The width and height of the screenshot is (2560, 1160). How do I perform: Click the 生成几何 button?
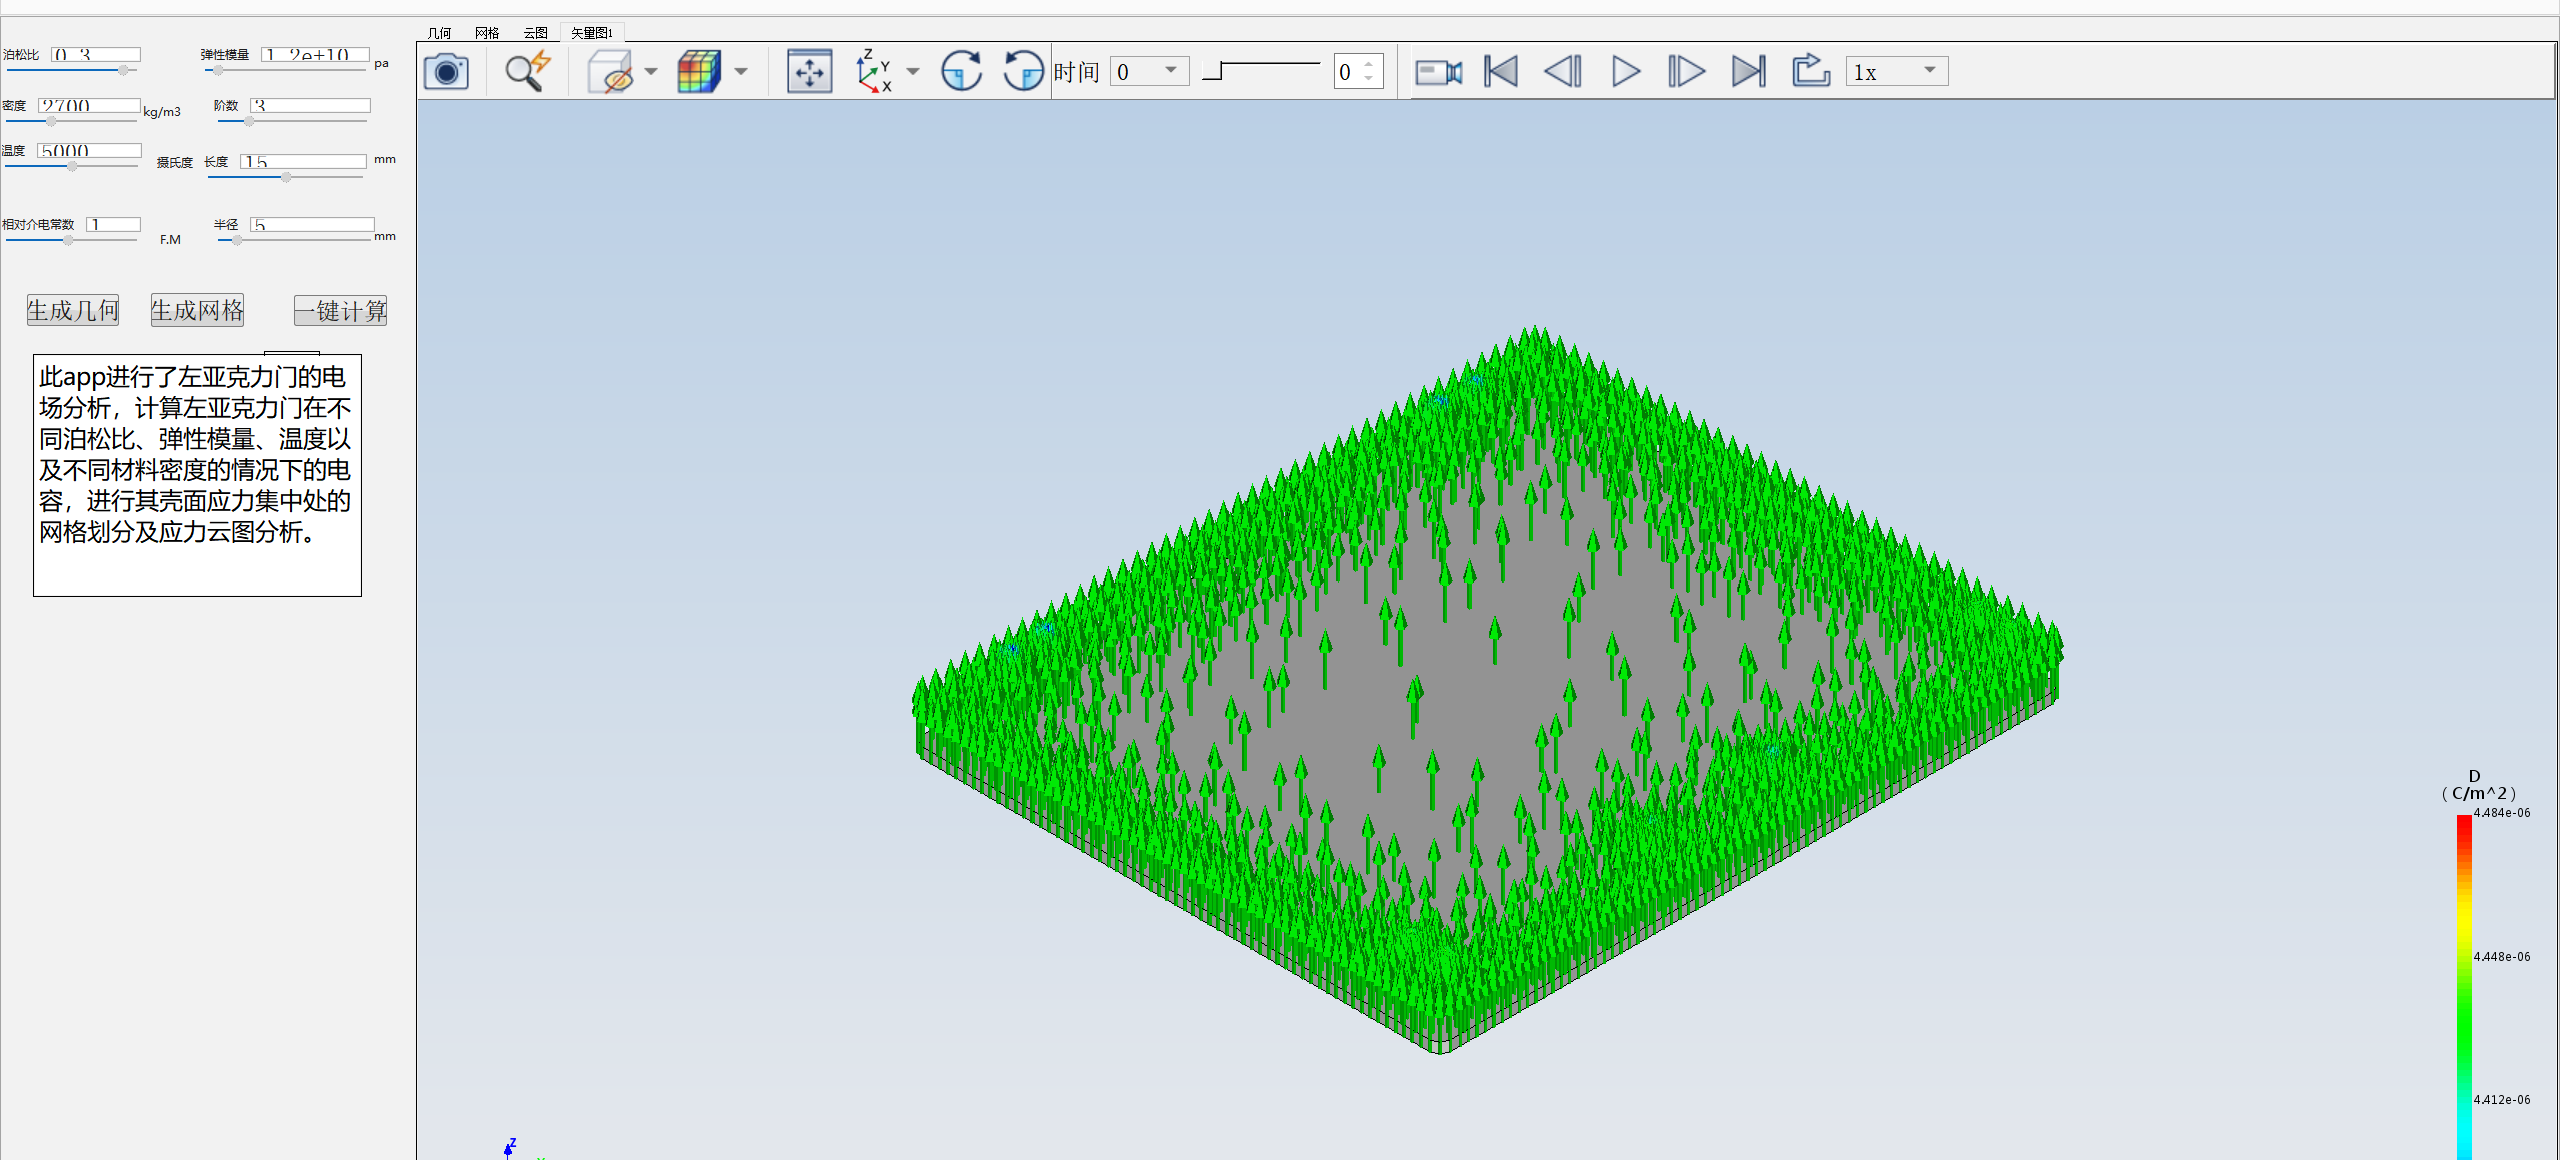(x=73, y=311)
